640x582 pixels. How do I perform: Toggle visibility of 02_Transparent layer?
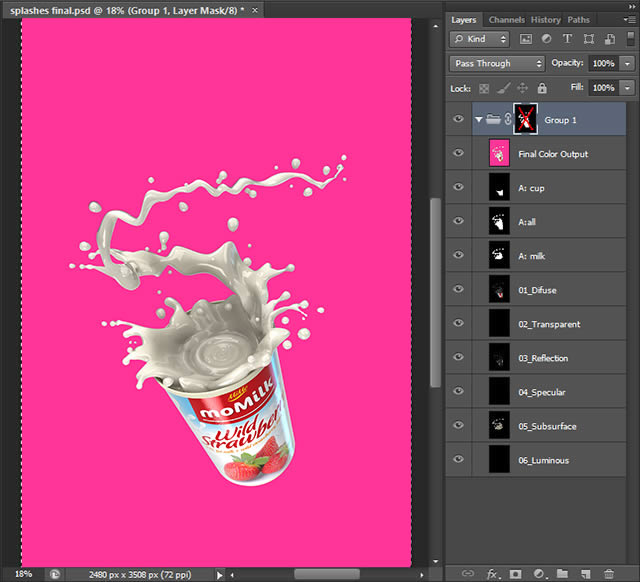tap(458, 323)
